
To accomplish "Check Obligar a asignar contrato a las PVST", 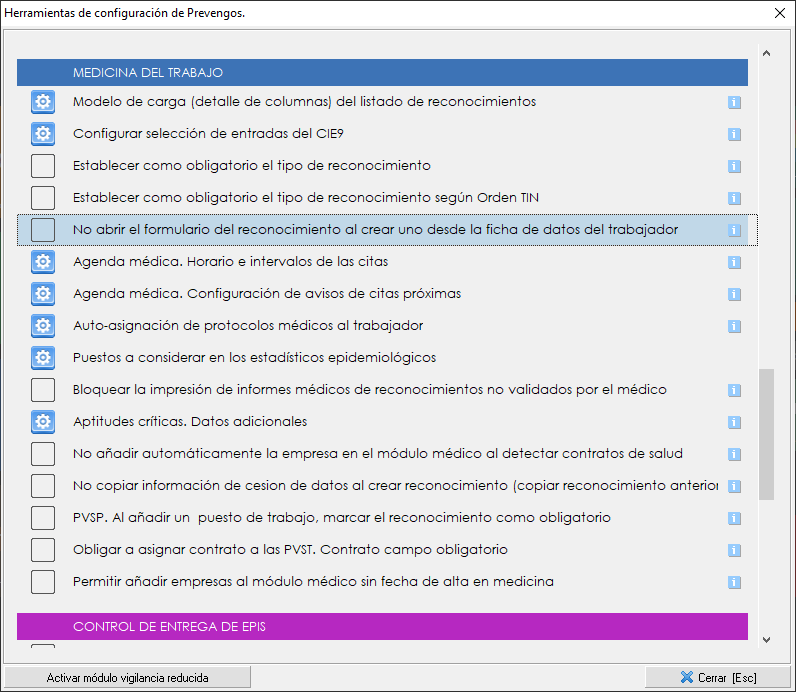I will point(43,550).
